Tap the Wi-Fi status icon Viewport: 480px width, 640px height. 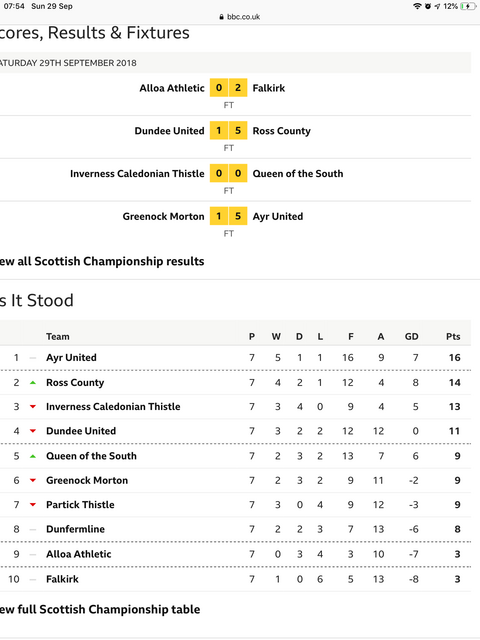pyautogui.click(x=417, y=6)
